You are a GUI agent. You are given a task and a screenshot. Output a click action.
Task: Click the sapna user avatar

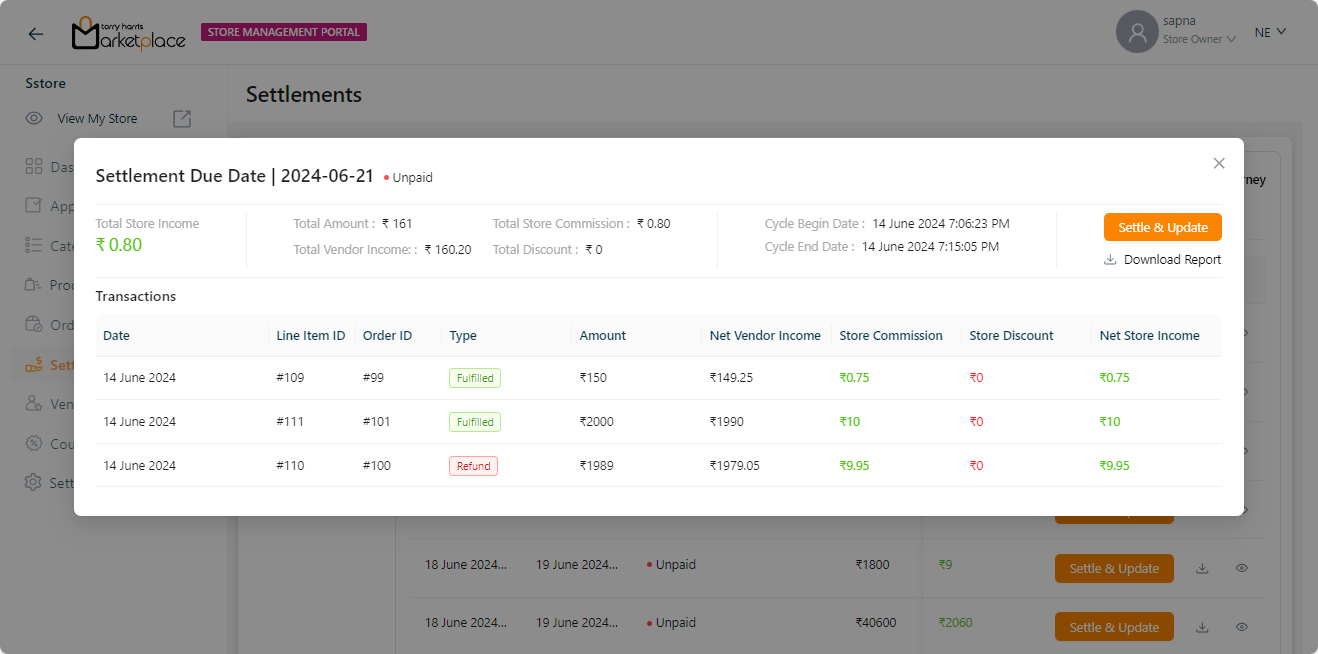tap(1136, 32)
